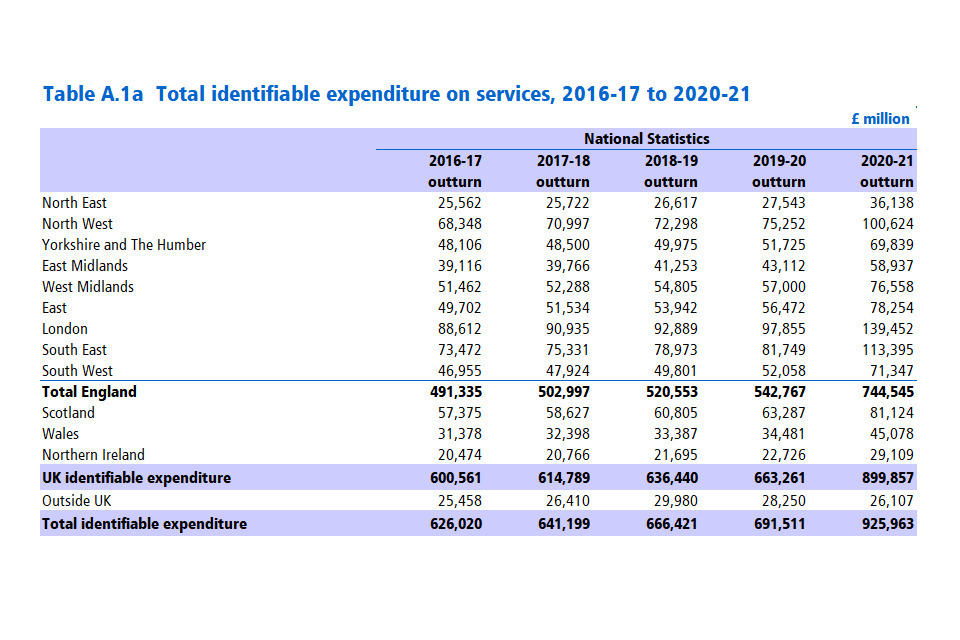This screenshot has height=640, width=960.
Task: Click the 'Scotland' row label
Action: pos(68,413)
